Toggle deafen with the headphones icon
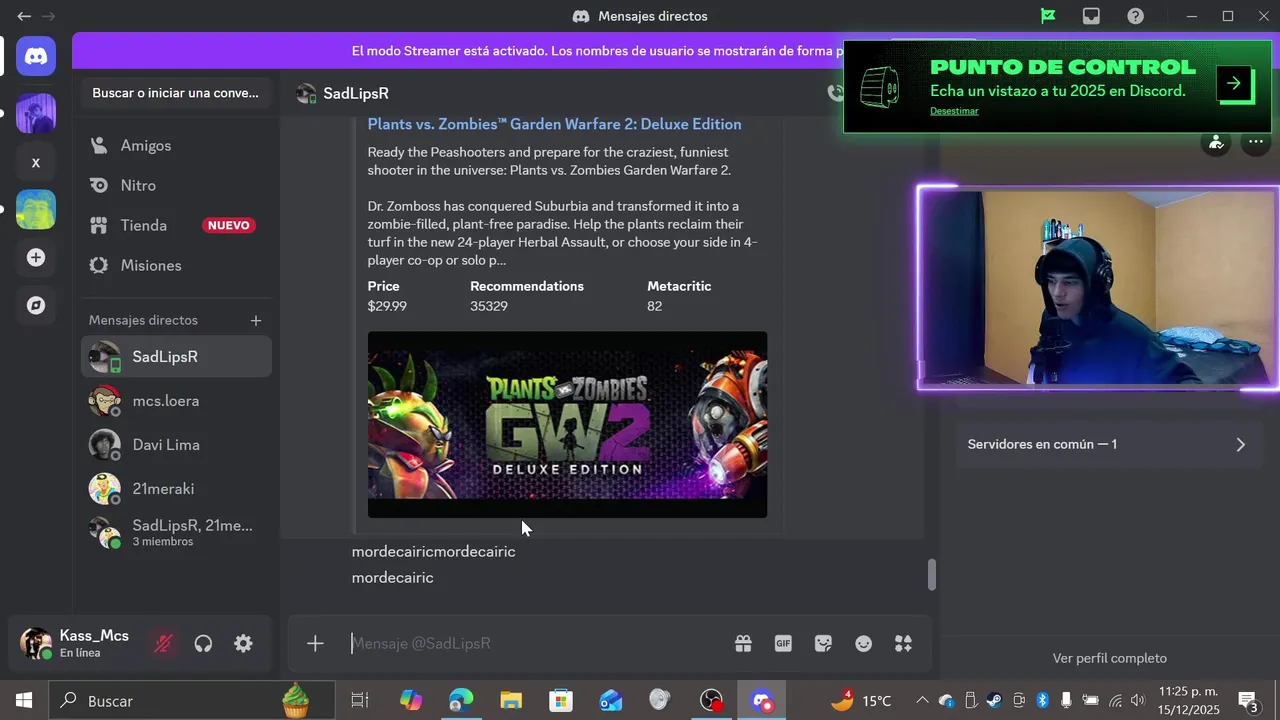Image resolution: width=1280 pixels, height=720 pixels. tap(203, 644)
